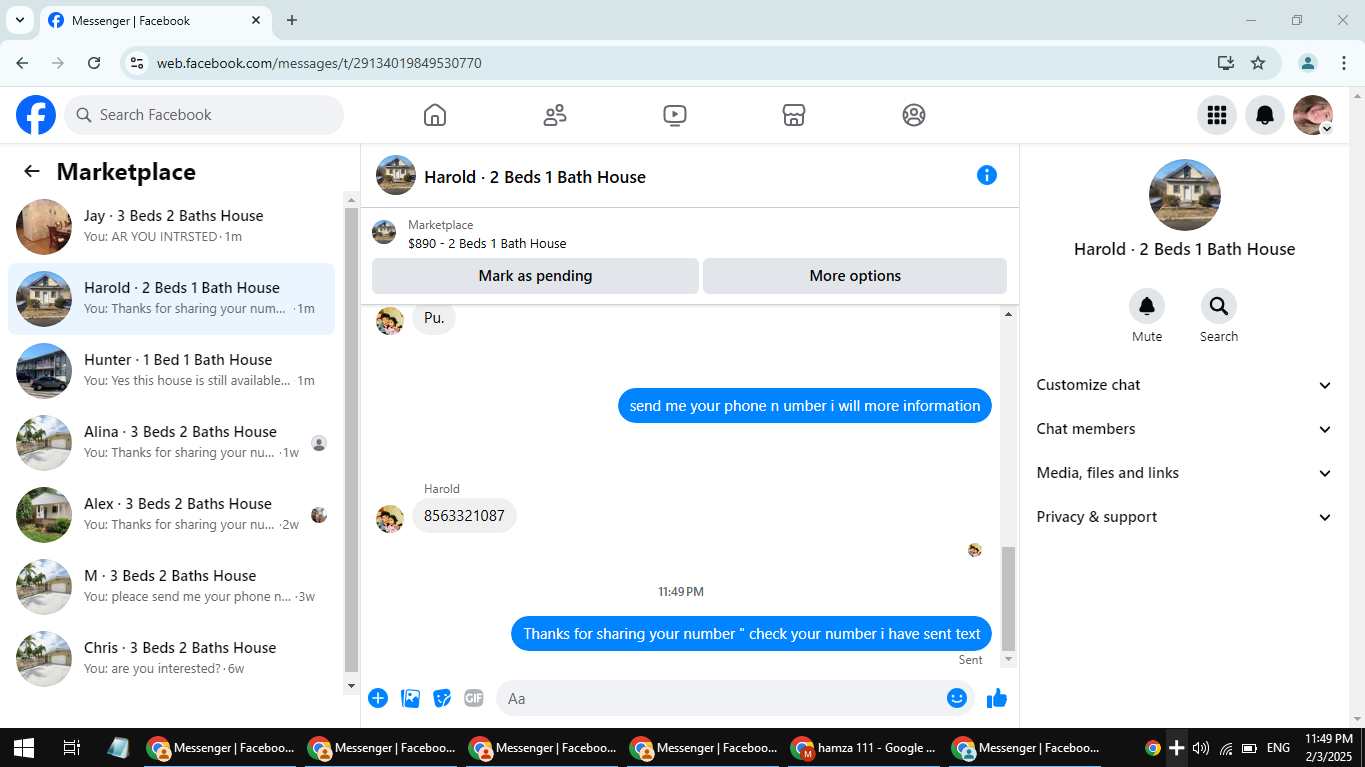Open the volume control in the system tray

[x=1201, y=748]
